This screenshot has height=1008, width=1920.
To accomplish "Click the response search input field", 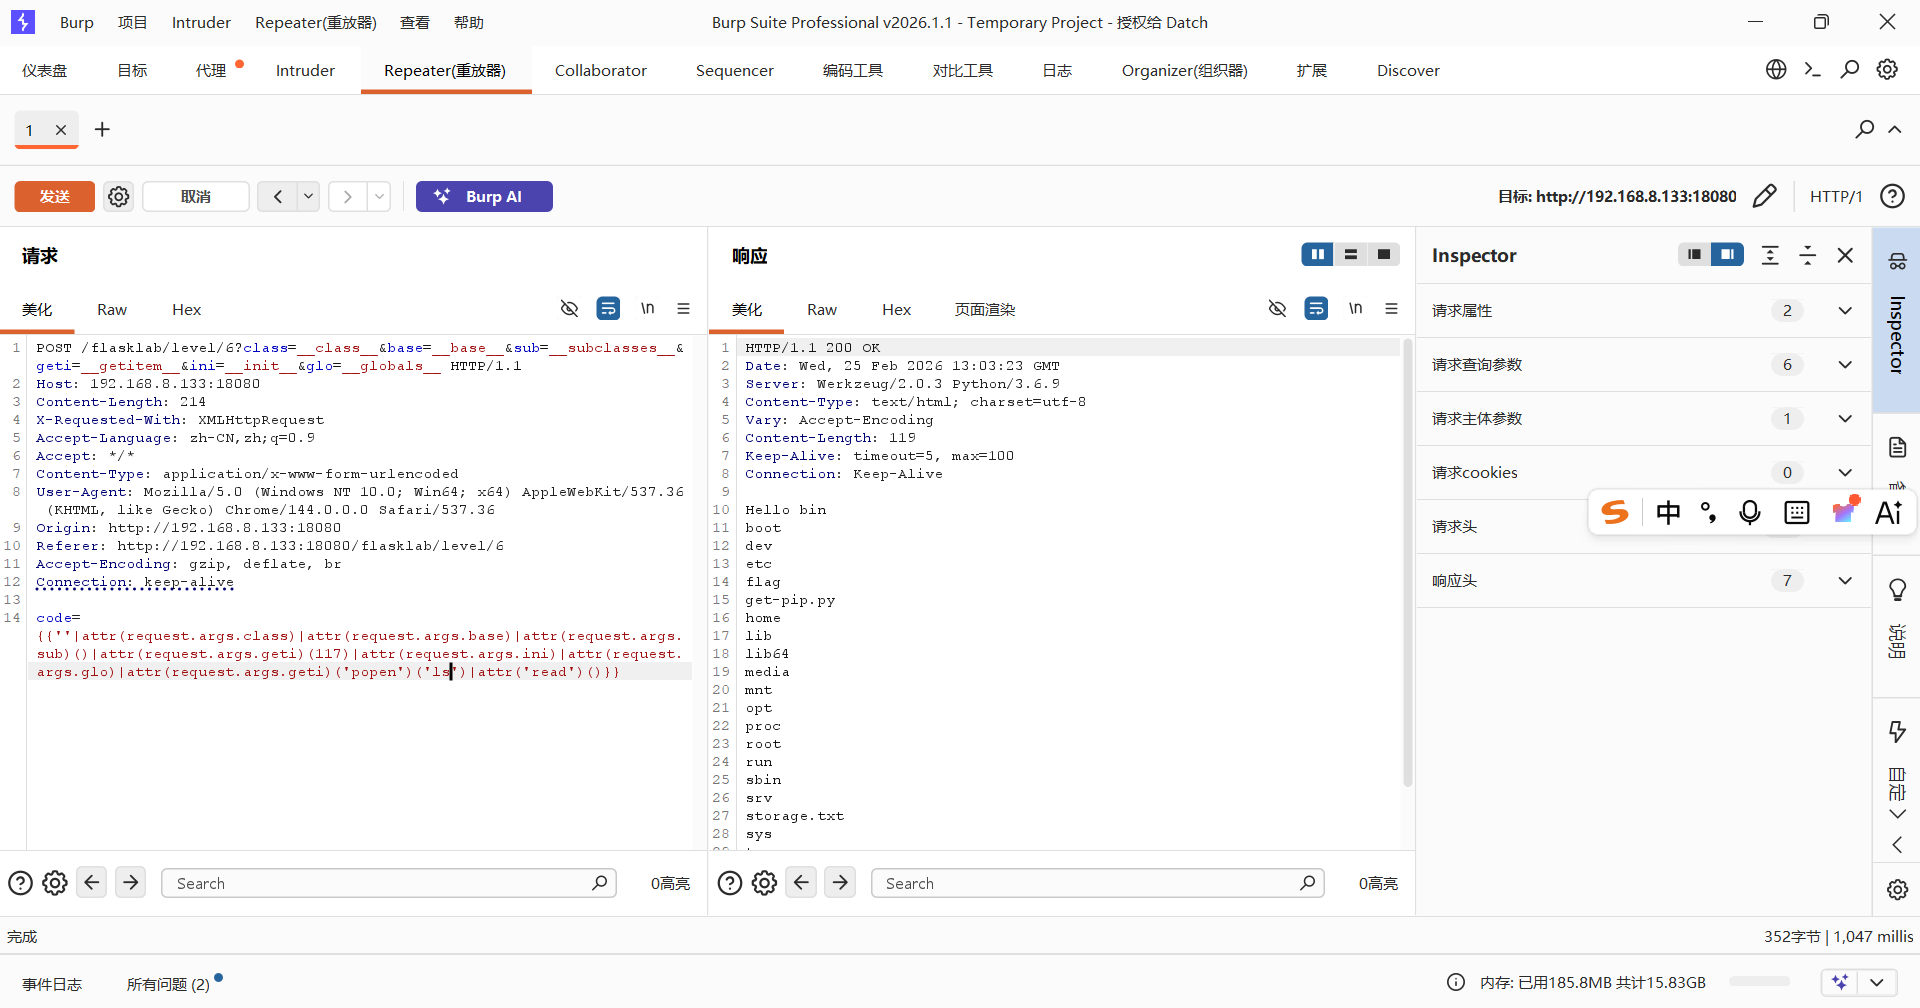I will point(1098,883).
